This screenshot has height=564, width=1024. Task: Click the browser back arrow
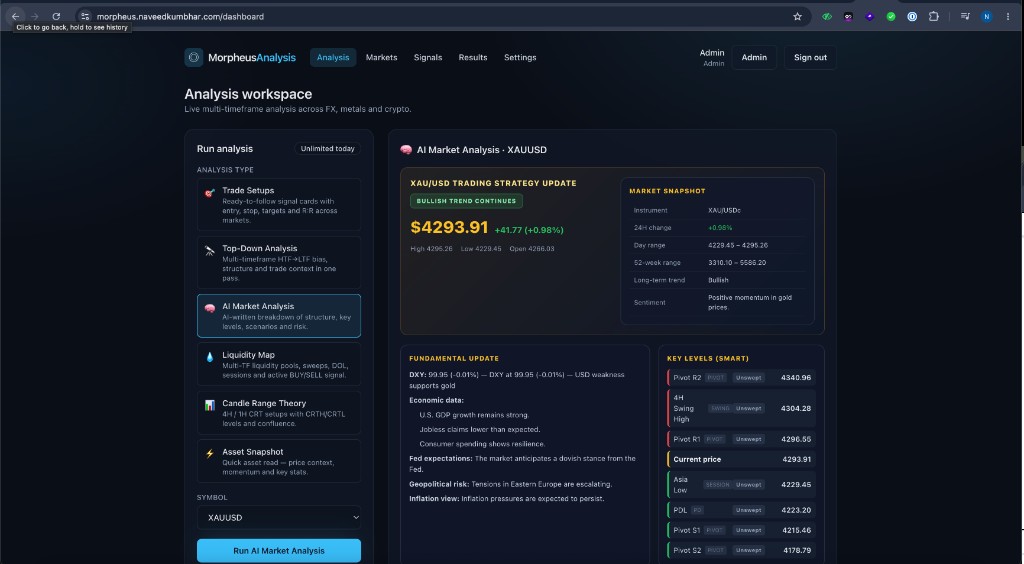click(x=16, y=16)
